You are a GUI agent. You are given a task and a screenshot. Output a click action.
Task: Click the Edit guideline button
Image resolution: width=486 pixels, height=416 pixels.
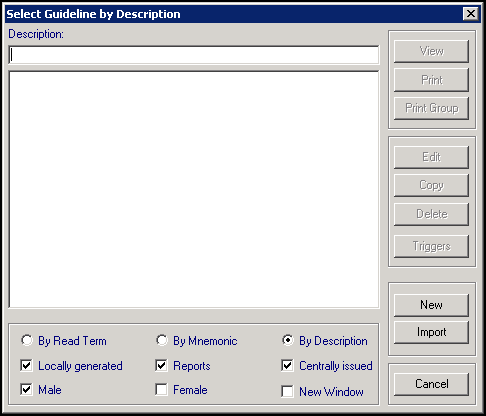(431, 157)
